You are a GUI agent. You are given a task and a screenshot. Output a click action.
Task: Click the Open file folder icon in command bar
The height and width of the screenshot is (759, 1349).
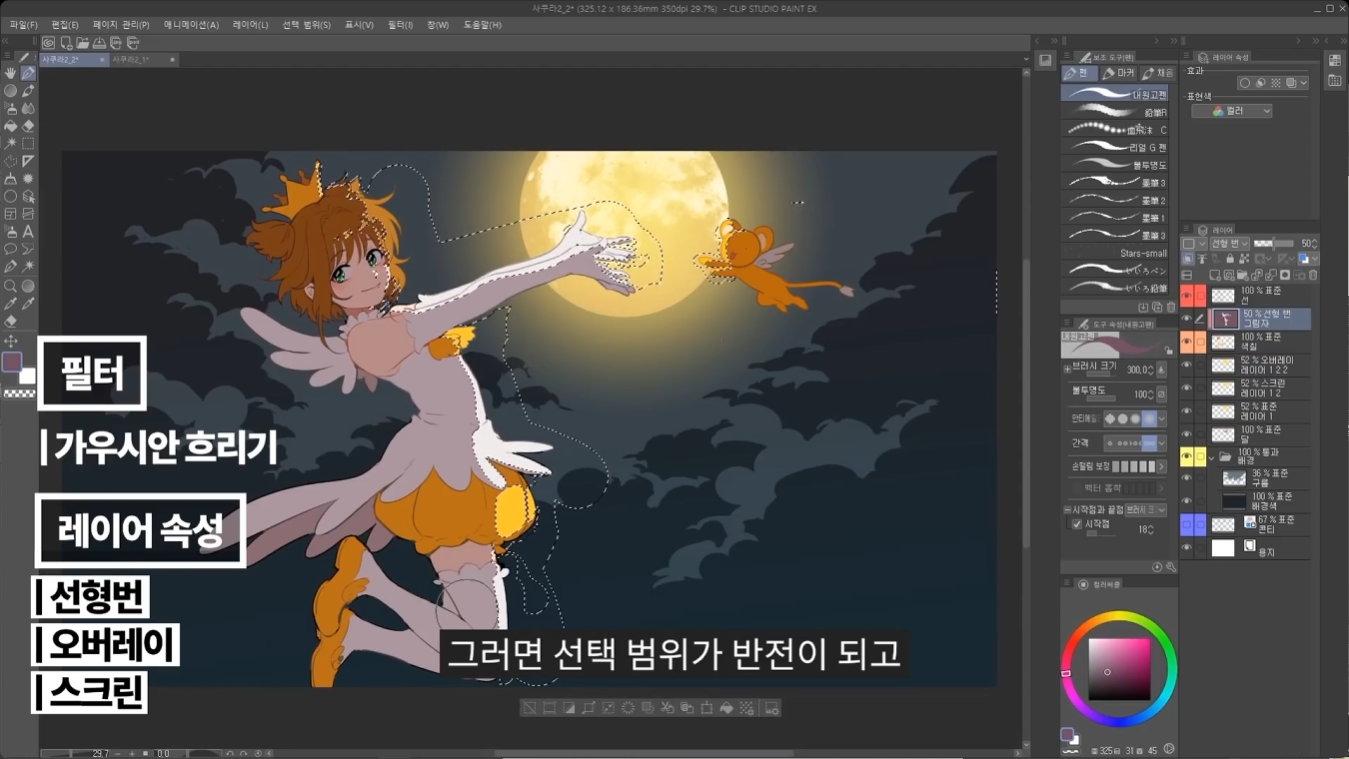(83, 43)
